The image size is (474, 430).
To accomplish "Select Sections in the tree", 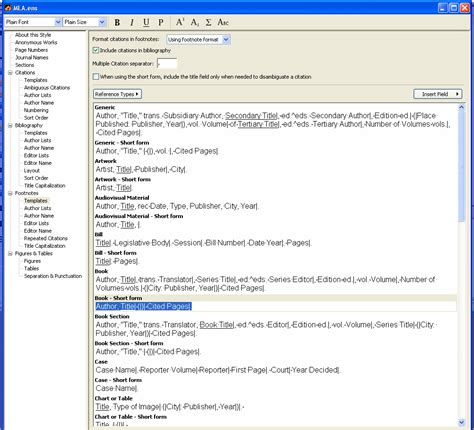I will point(24,65).
